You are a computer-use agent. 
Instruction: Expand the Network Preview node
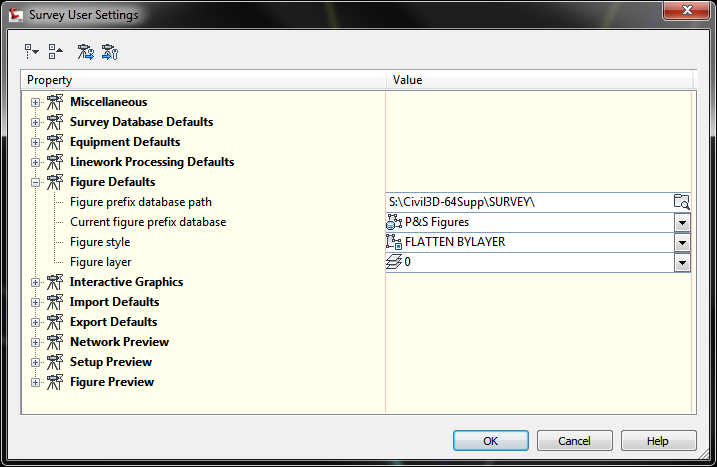pos(35,343)
